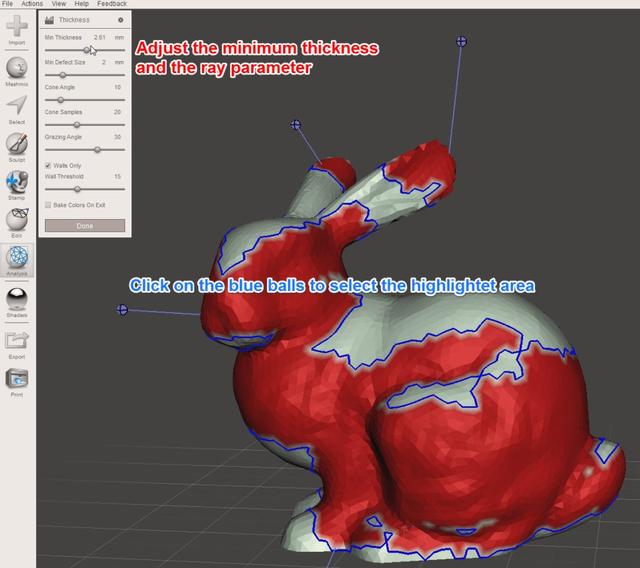Enable Bake Colors On Exit checkbox
Screen dimensions: 640x568
tap(48, 205)
